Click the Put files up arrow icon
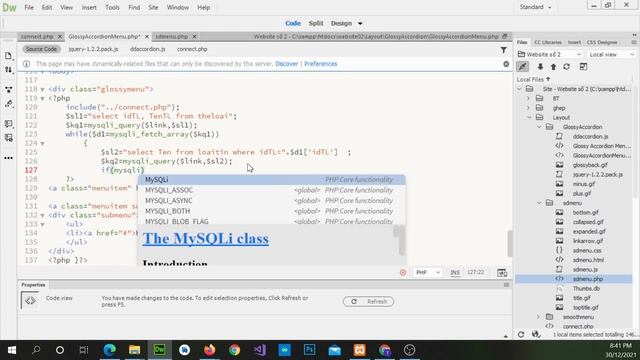 553,67
